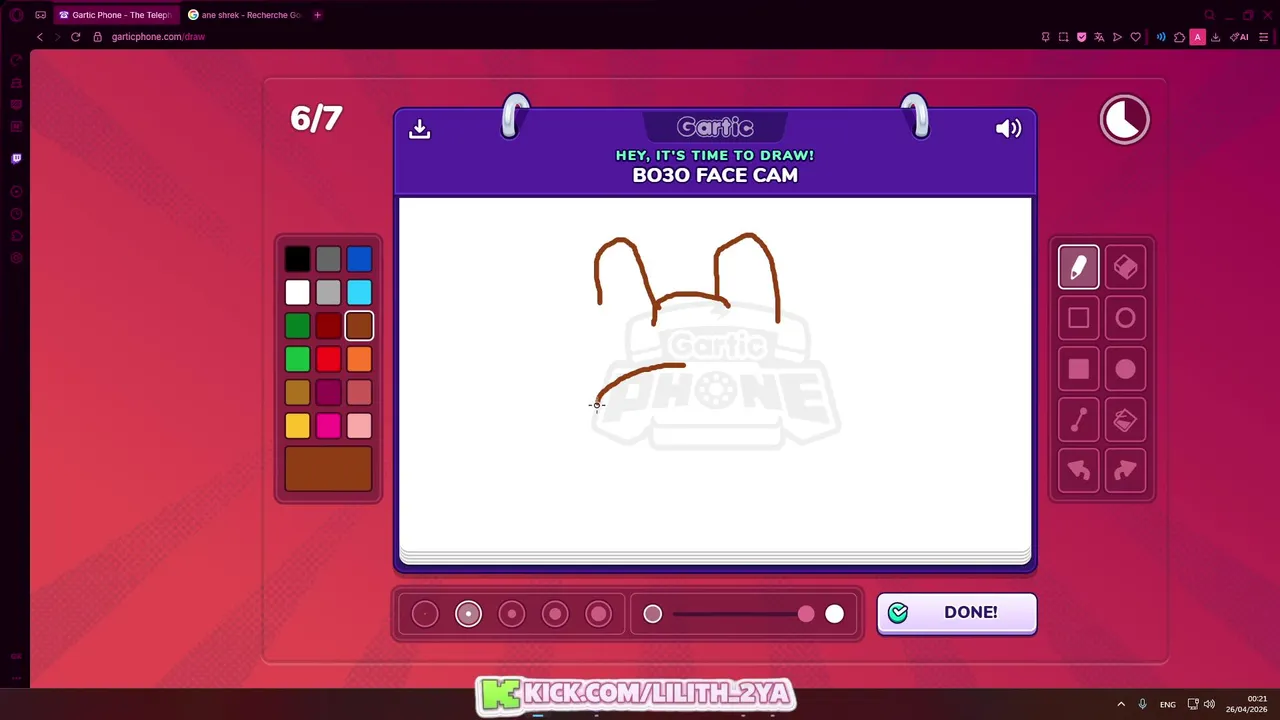Viewport: 1280px width, 720px height.
Task: Select the third brush size
Action: [x=511, y=614]
